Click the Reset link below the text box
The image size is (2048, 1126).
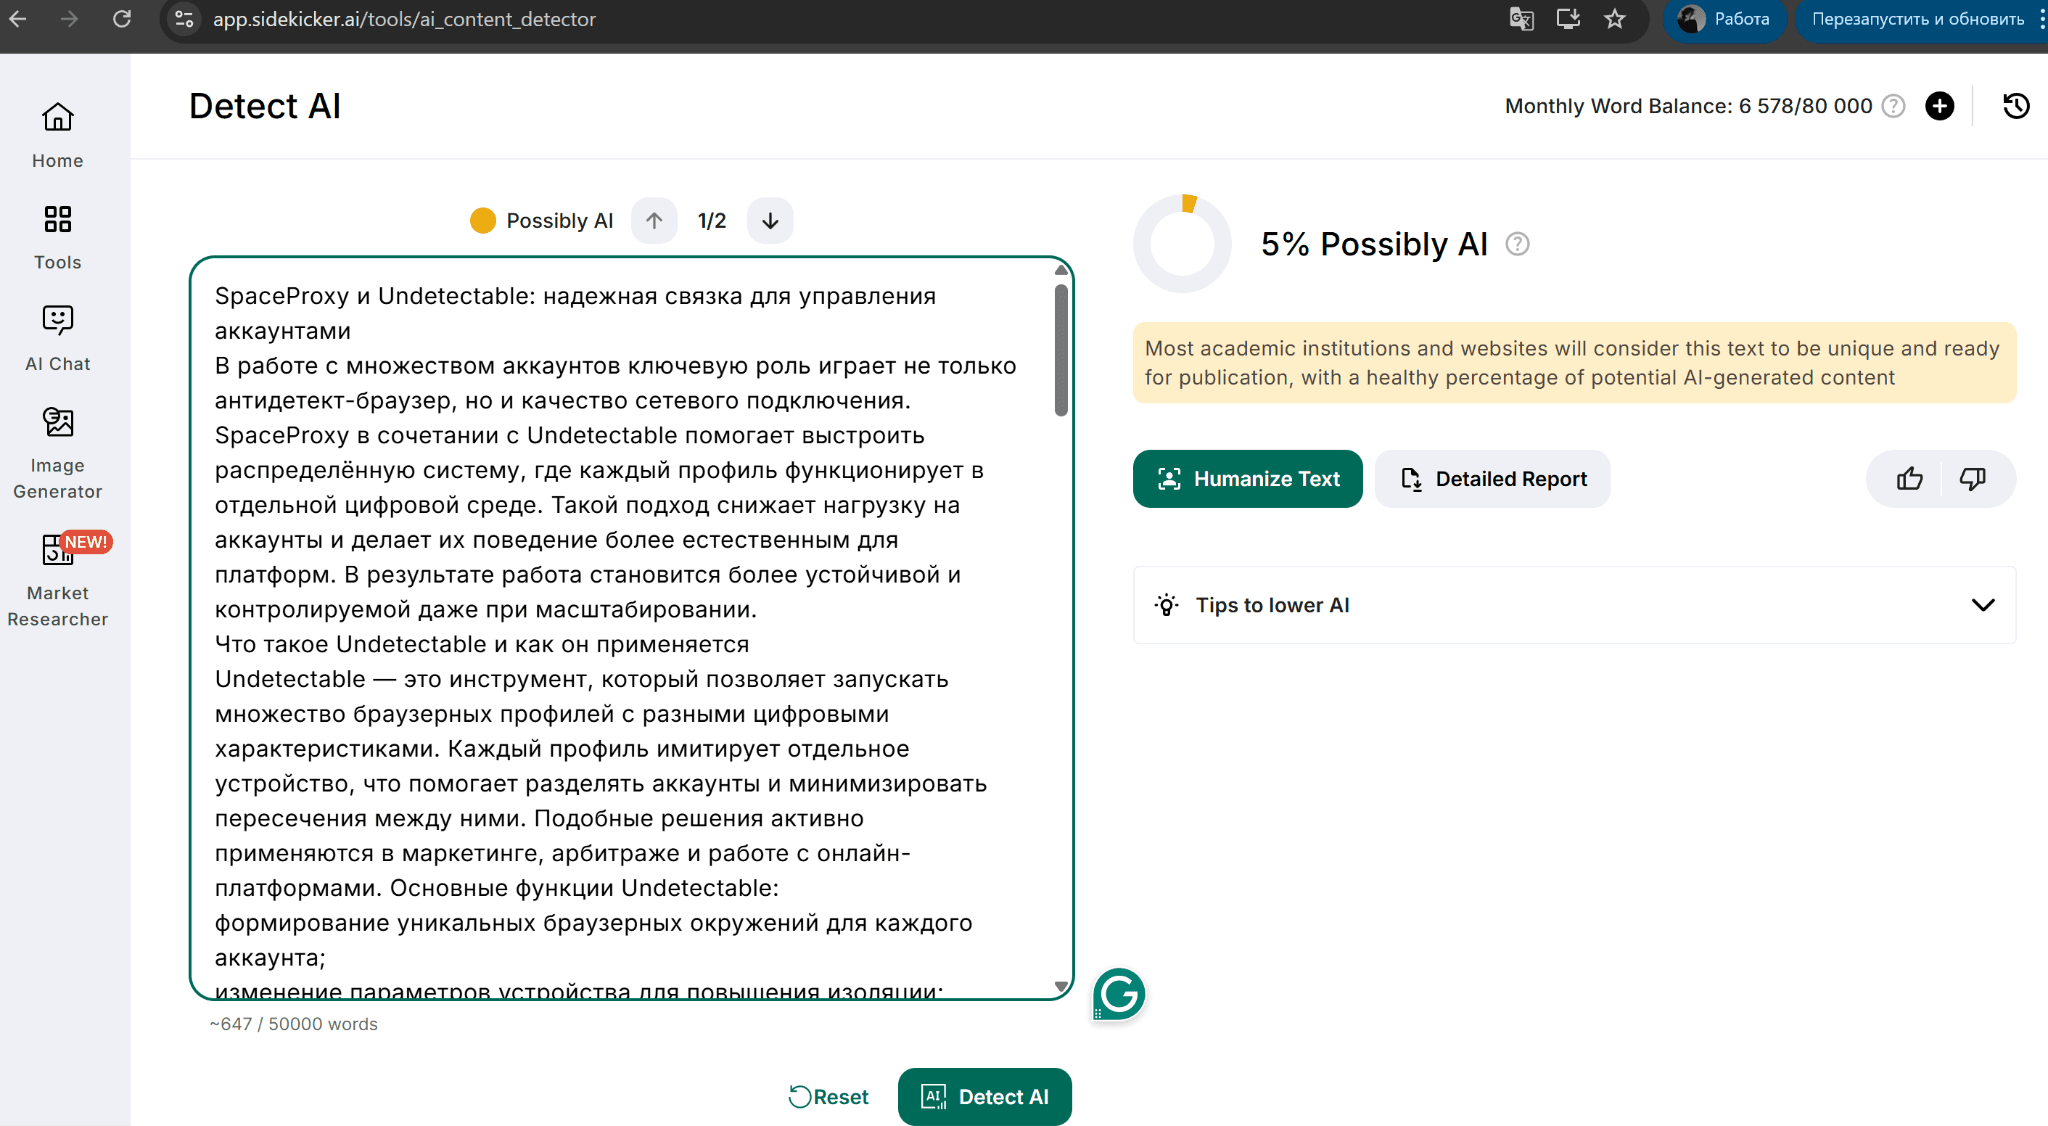829,1097
